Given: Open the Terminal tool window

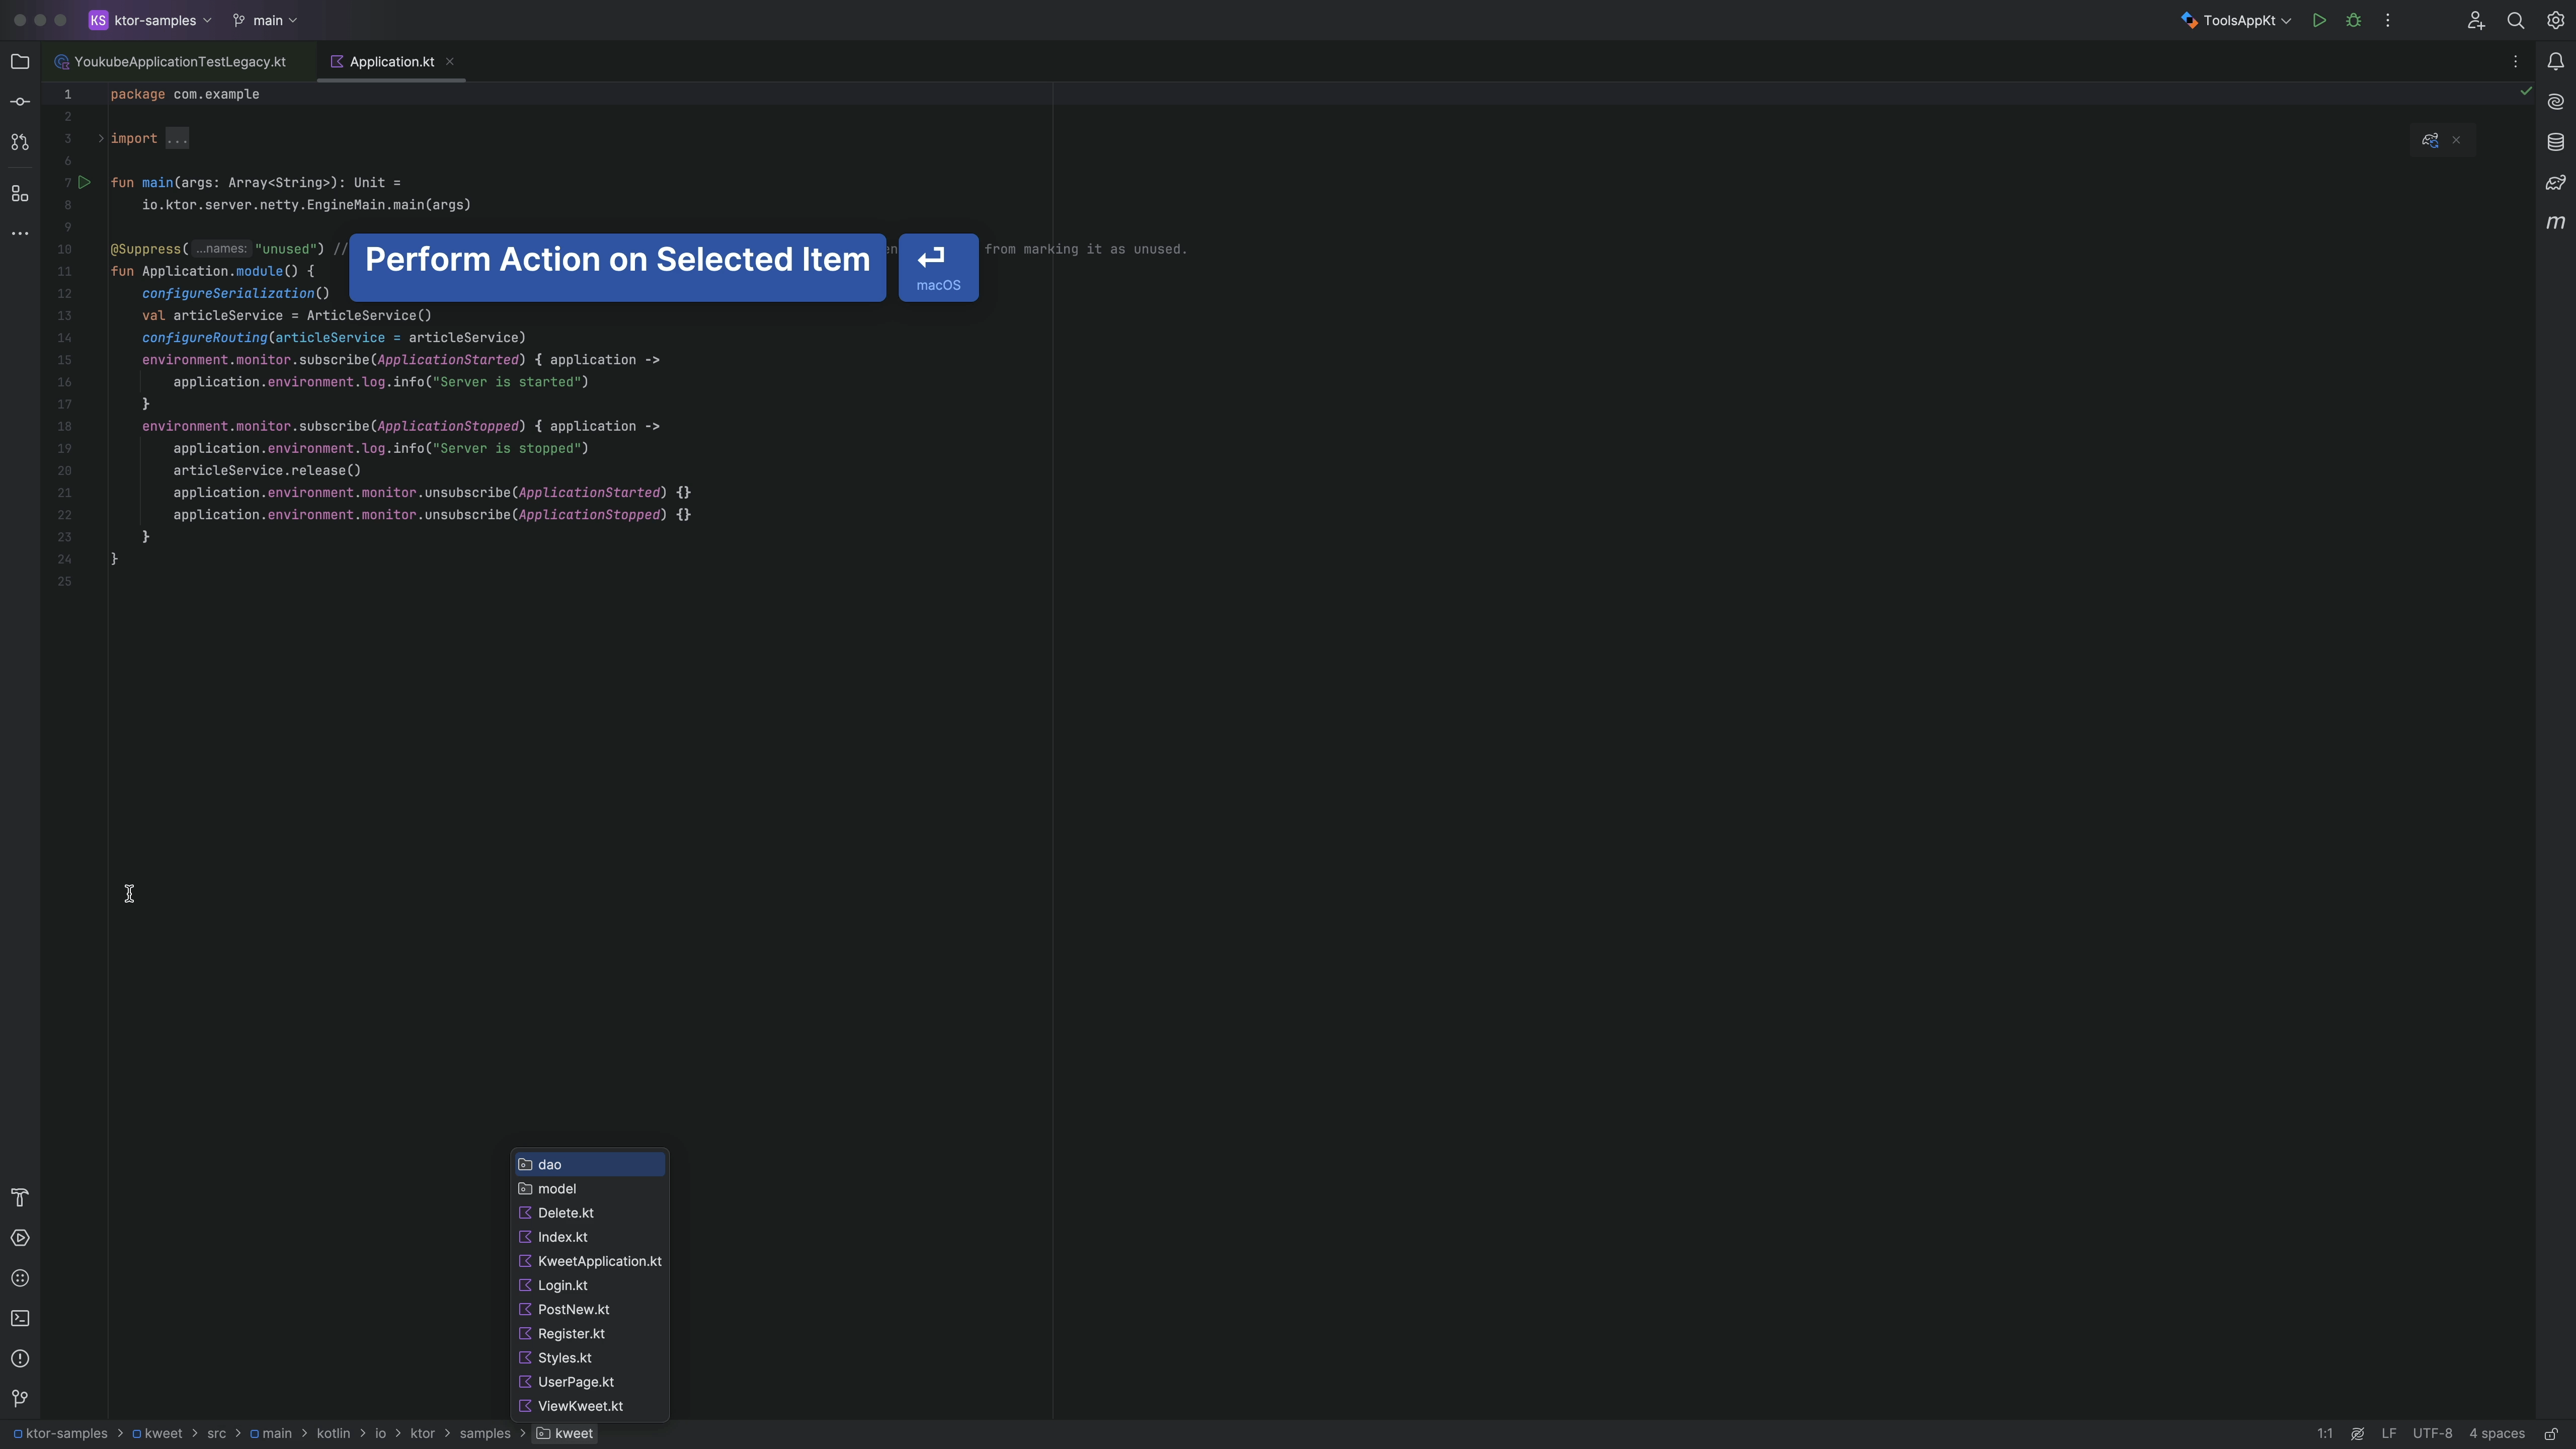Looking at the screenshot, I should tap(20, 1318).
